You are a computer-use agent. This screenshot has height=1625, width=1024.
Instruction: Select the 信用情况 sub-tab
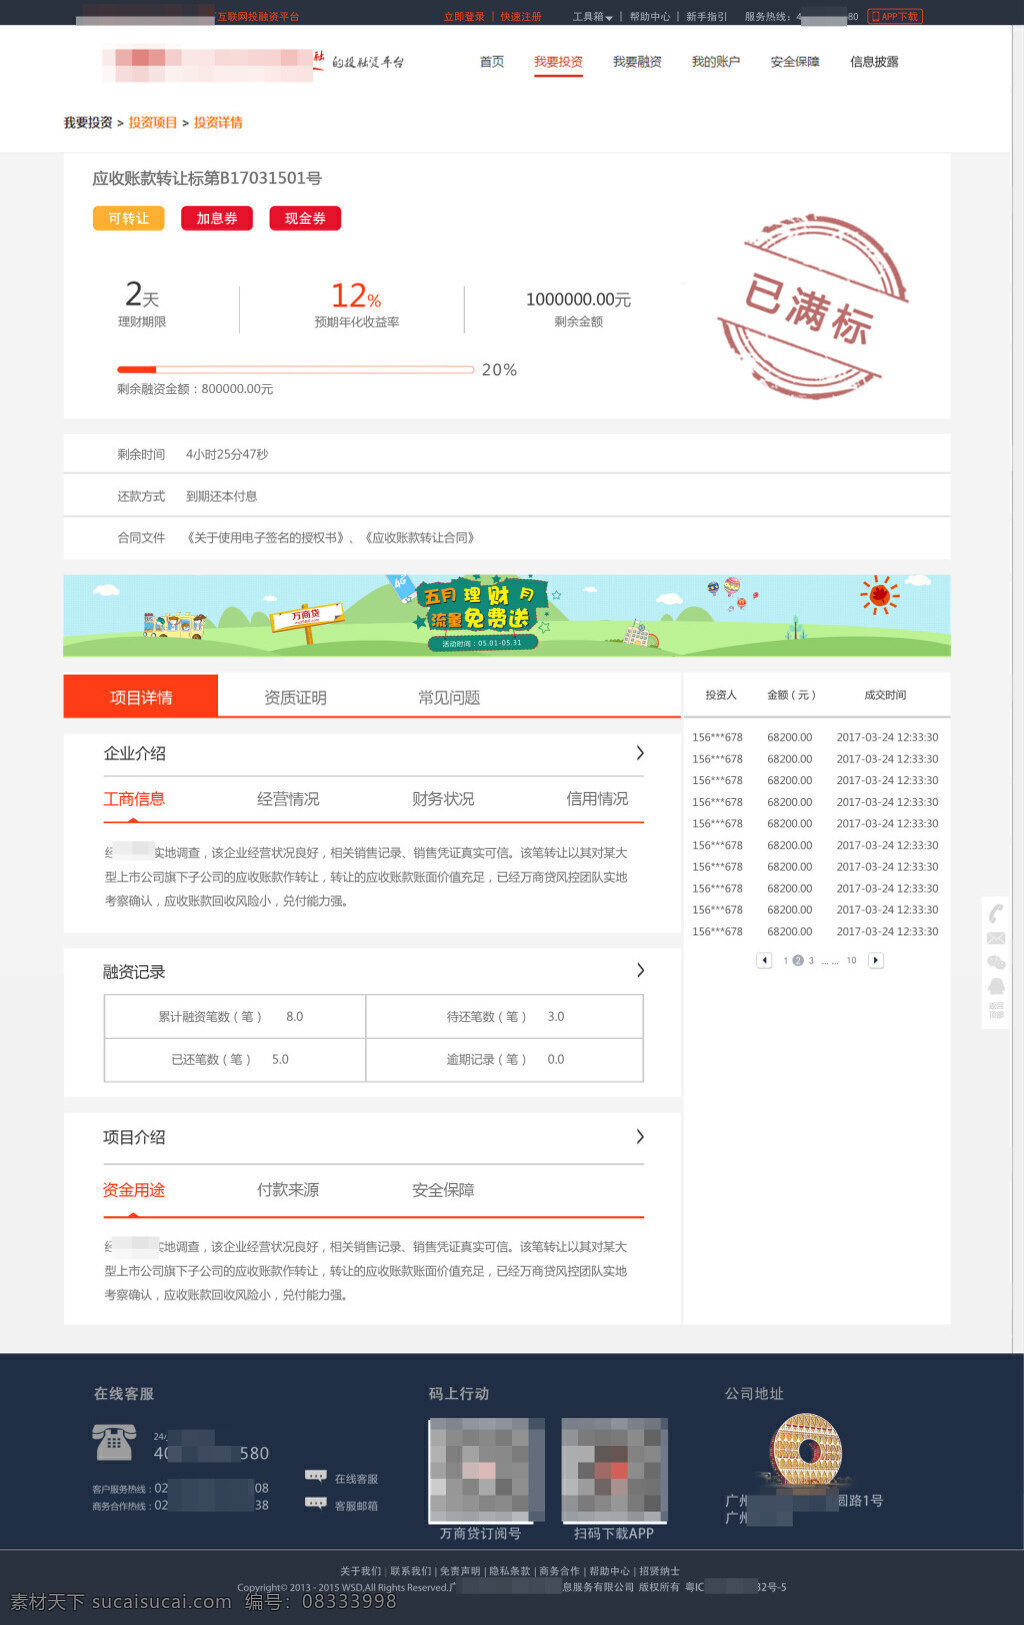(597, 799)
